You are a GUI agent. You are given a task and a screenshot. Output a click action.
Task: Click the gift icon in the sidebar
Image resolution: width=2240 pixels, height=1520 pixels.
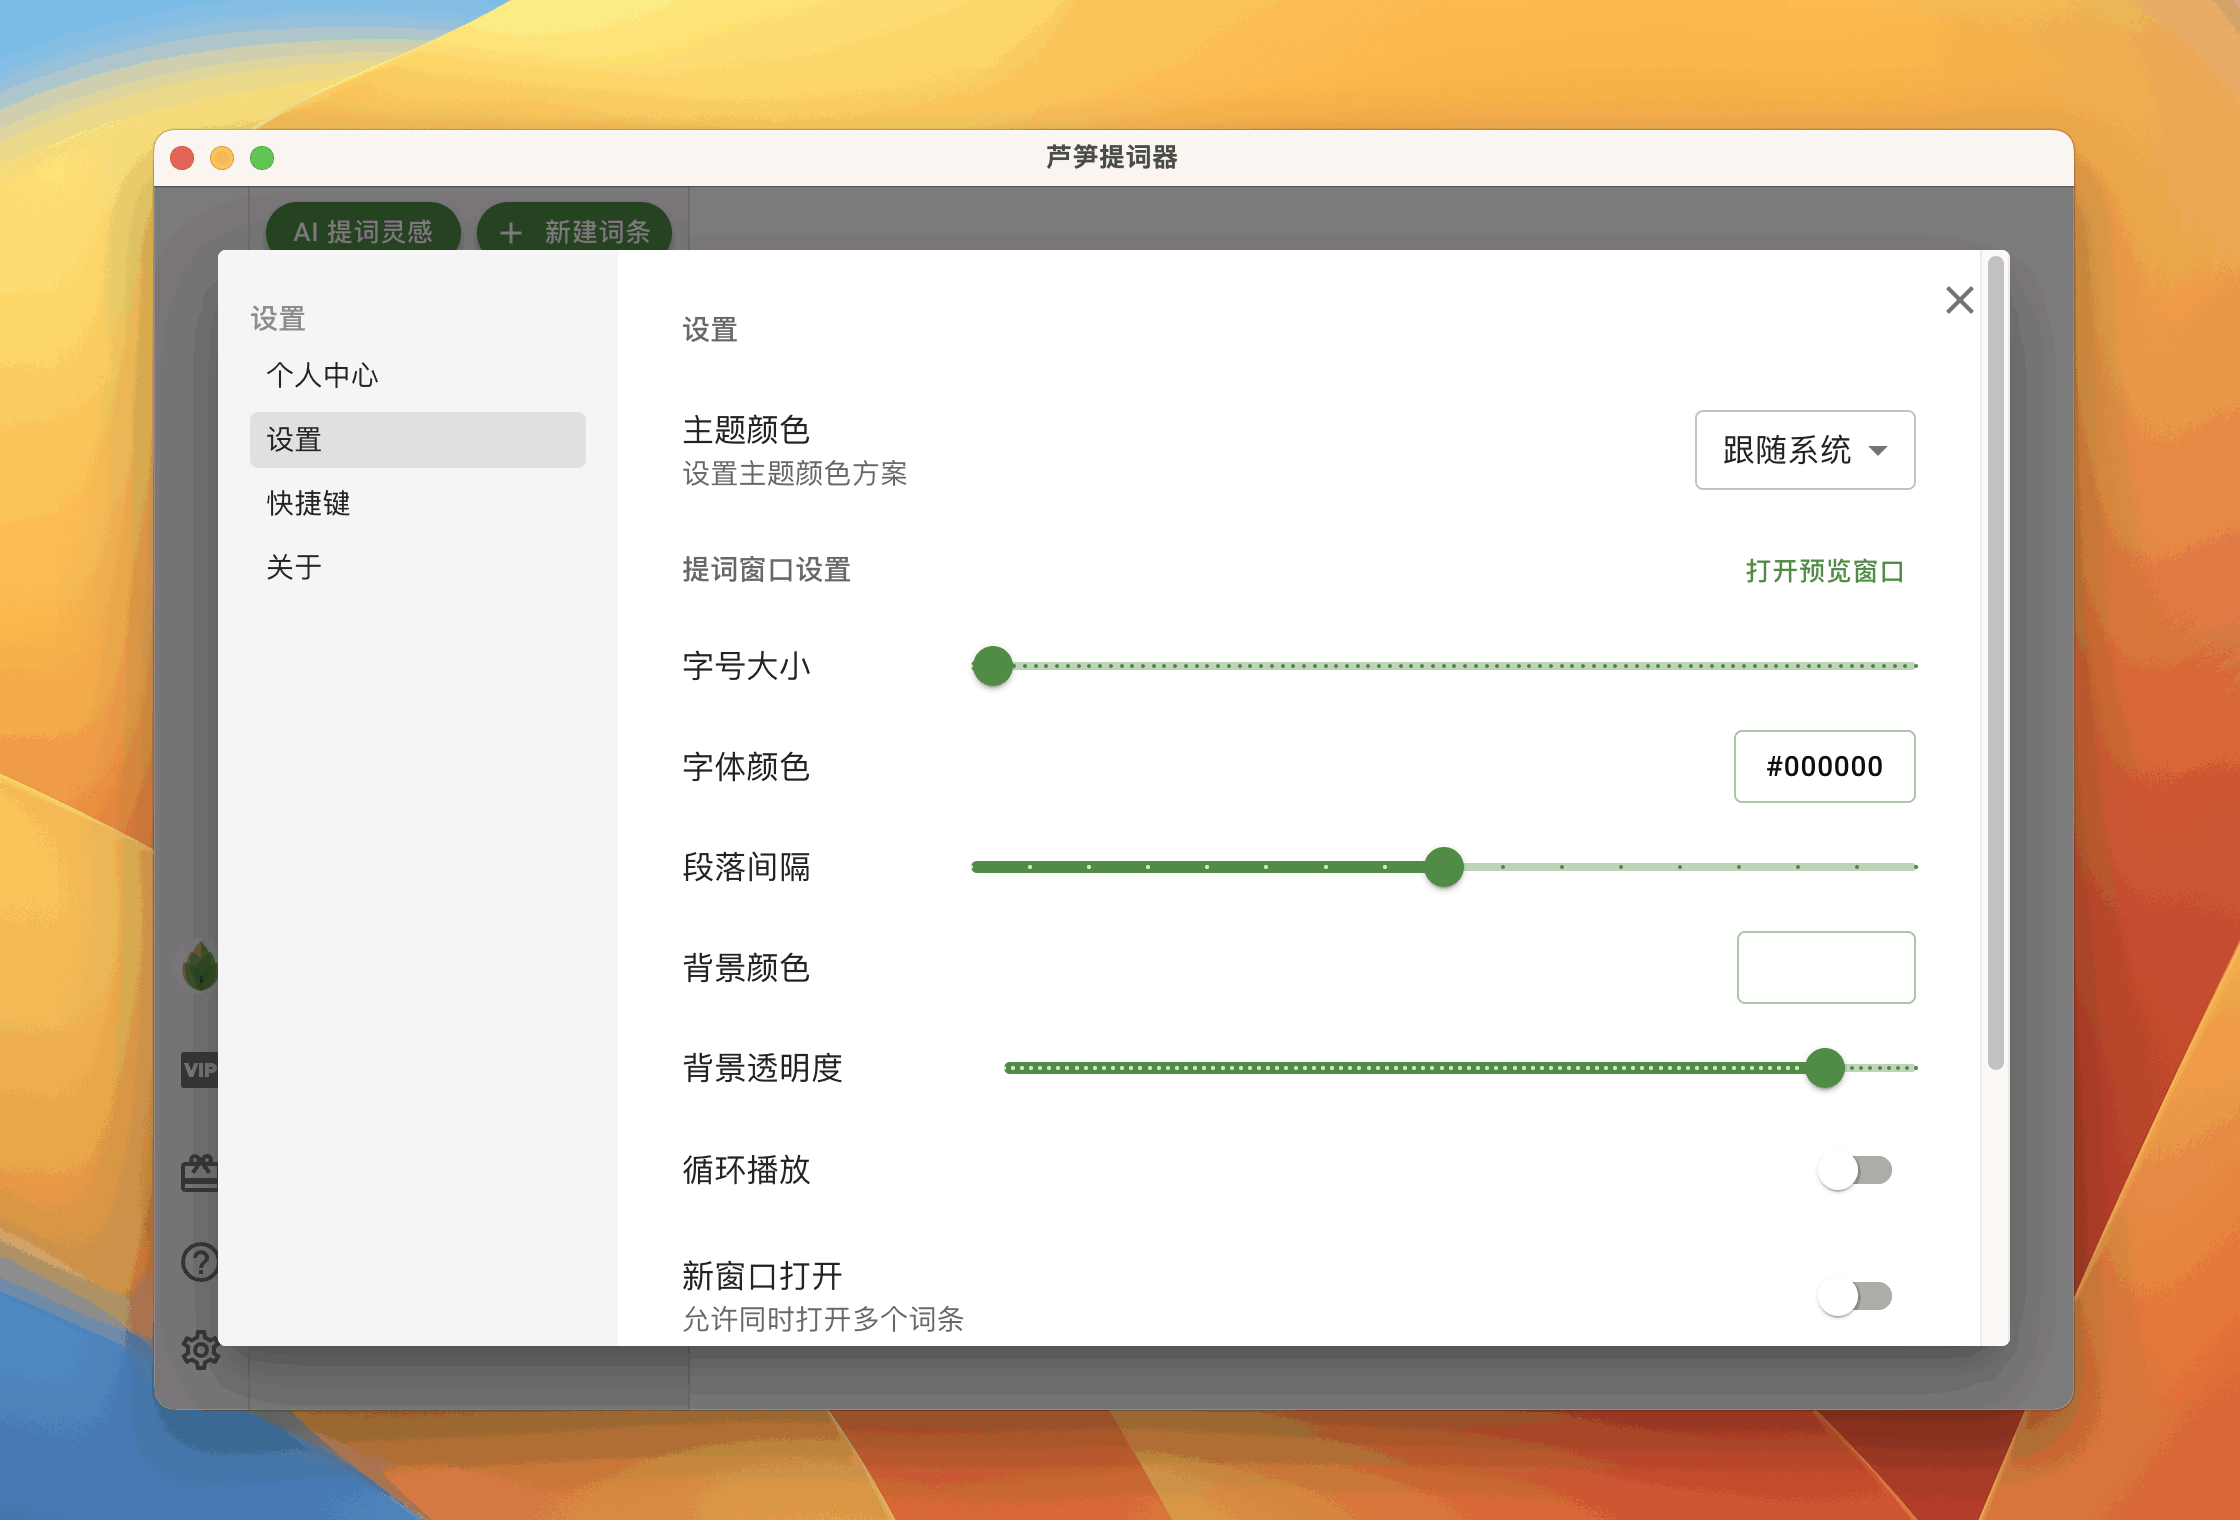(x=199, y=1173)
